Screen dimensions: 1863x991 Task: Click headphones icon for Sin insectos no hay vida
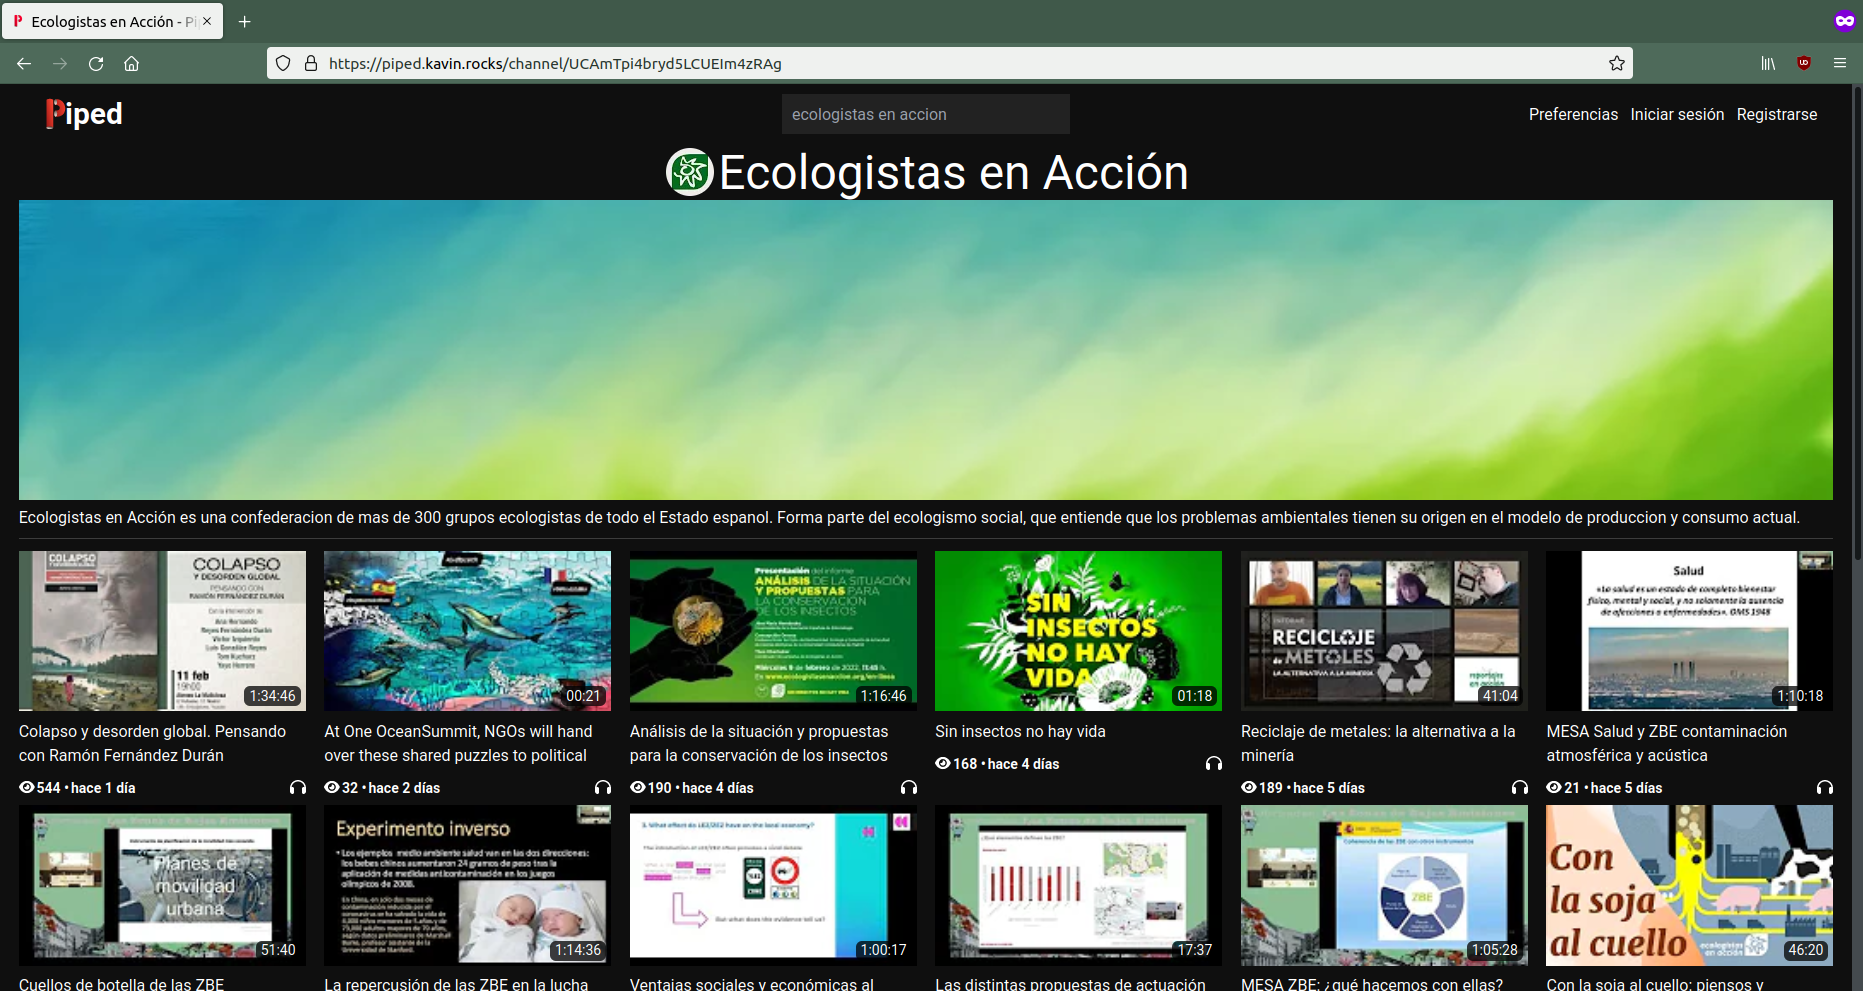point(1214,764)
